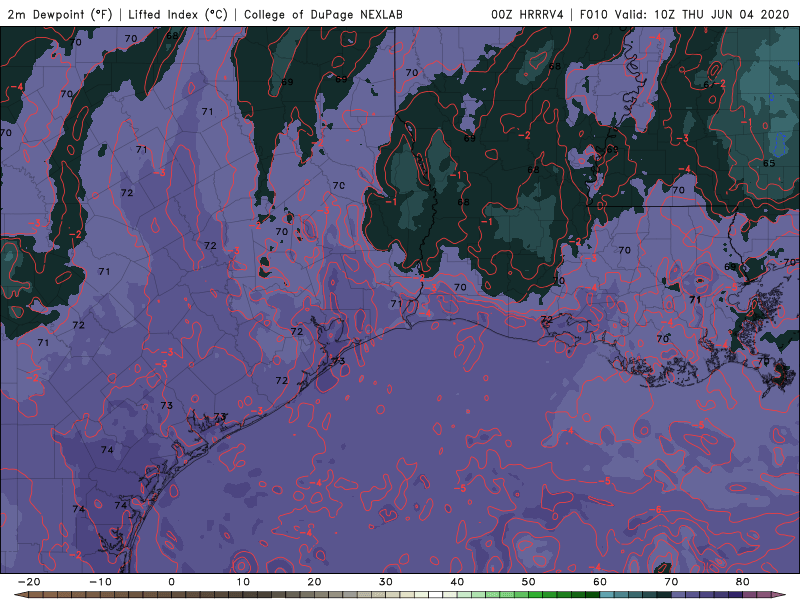Click the "-6" lifted index contour label
Image resolution: width=800 pixels, height=600 pixels.
click(656, 510)
